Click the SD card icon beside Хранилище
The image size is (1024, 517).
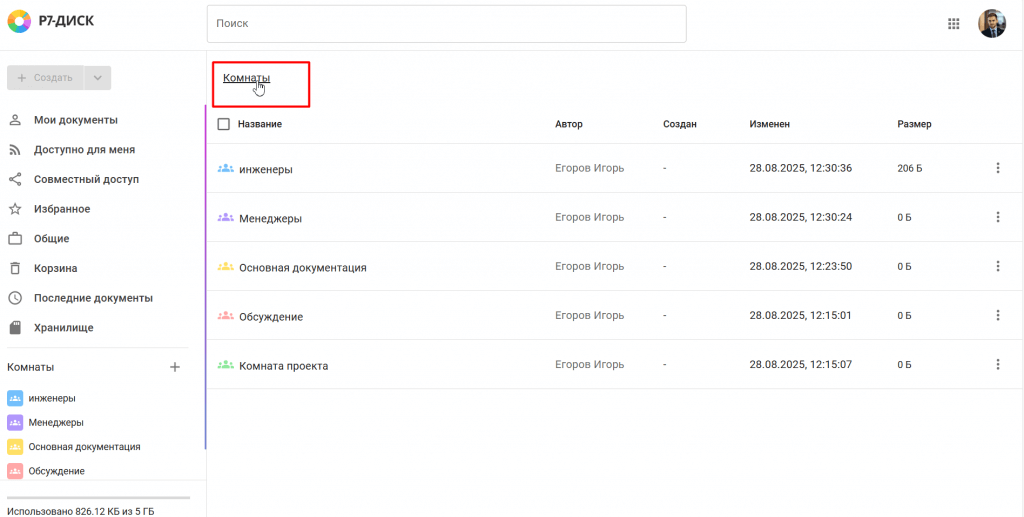click(x=15, y=328)
